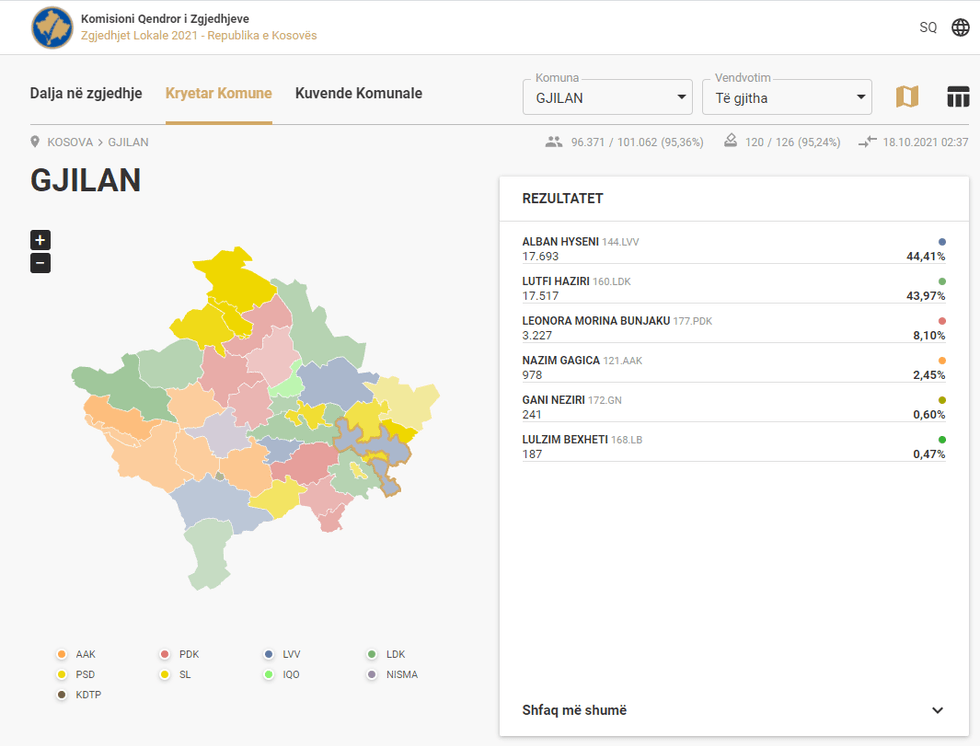Image resolution: width=980 pixels, height=746 pixels.
Task: Toggle PDK party in map legend
Action: [x=165, y=655]
